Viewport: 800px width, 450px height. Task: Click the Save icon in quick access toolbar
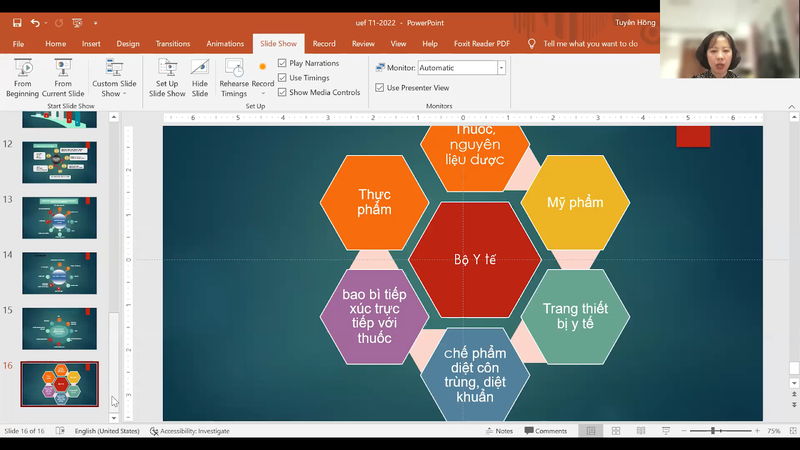point(17,22)
